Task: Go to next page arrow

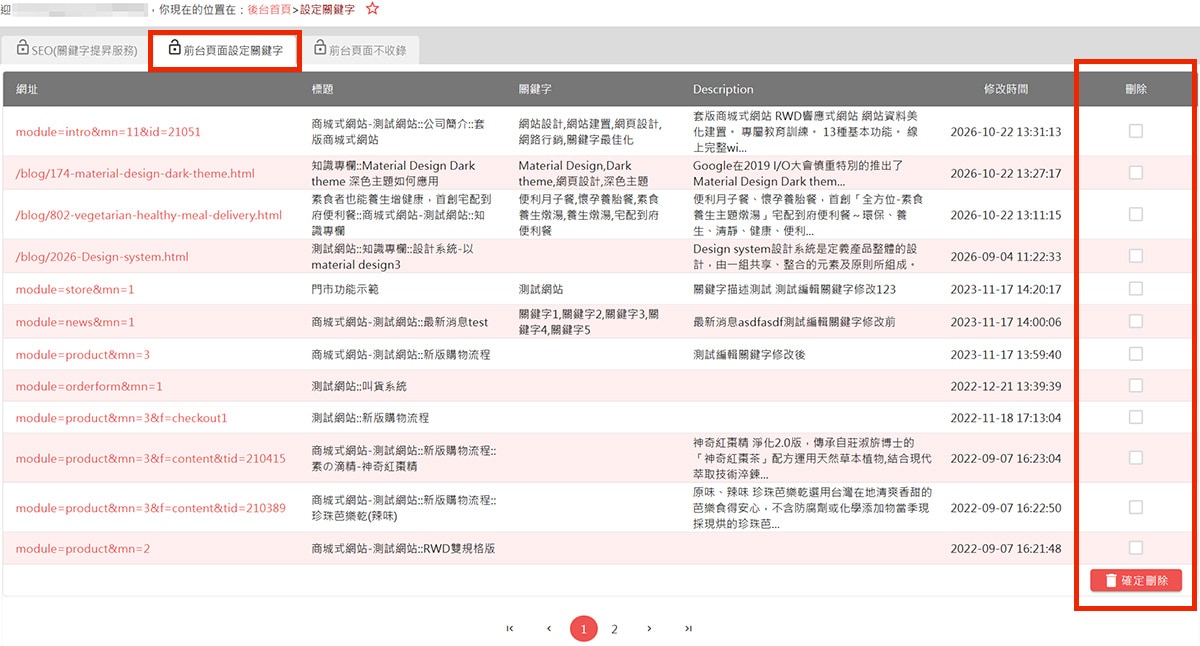Action: (649, 628)
